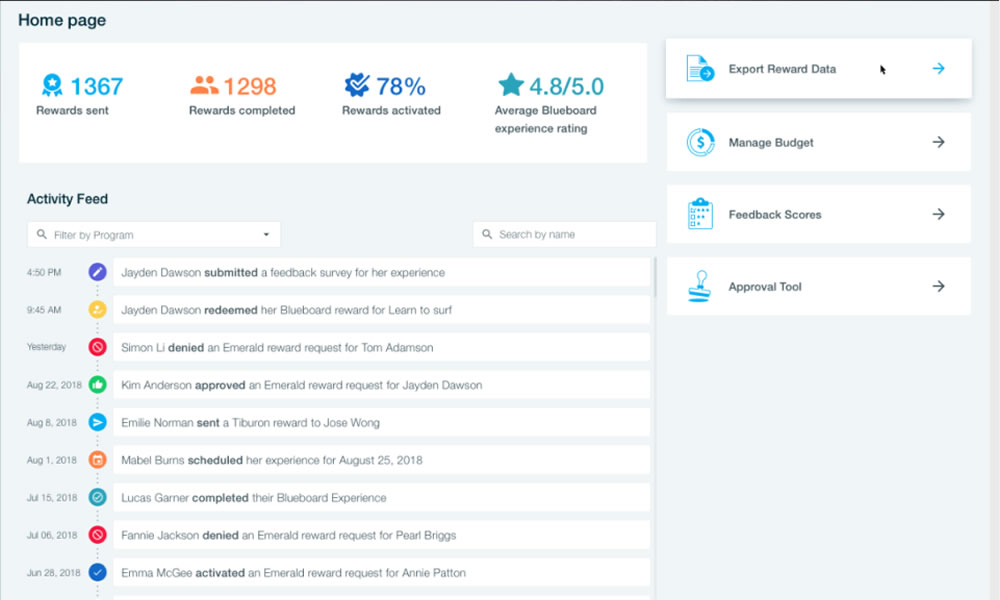Select Kim Anderson approved reward entry
This screenshot has height=600, width=1000.
(x=381, y=385)
